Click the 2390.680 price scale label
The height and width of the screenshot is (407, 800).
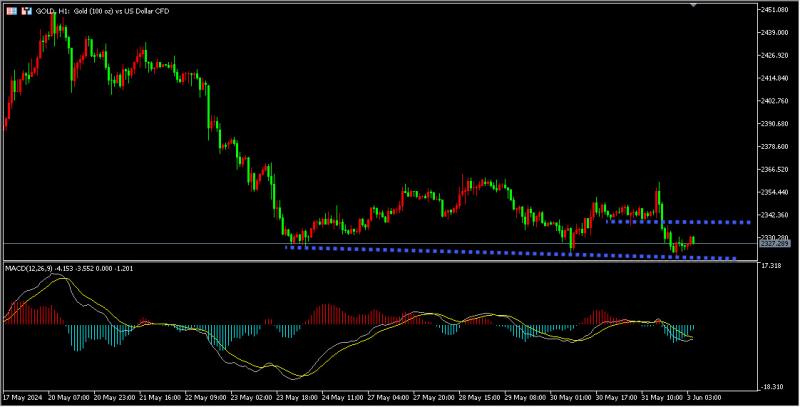tap(775, 124)
